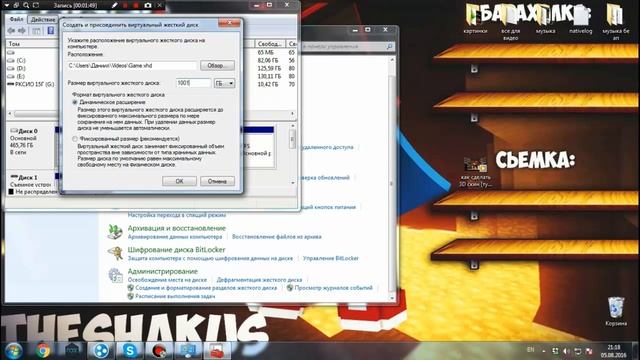
Task: Open the recorder bar dropdown arrow
Action: point(7,5)
